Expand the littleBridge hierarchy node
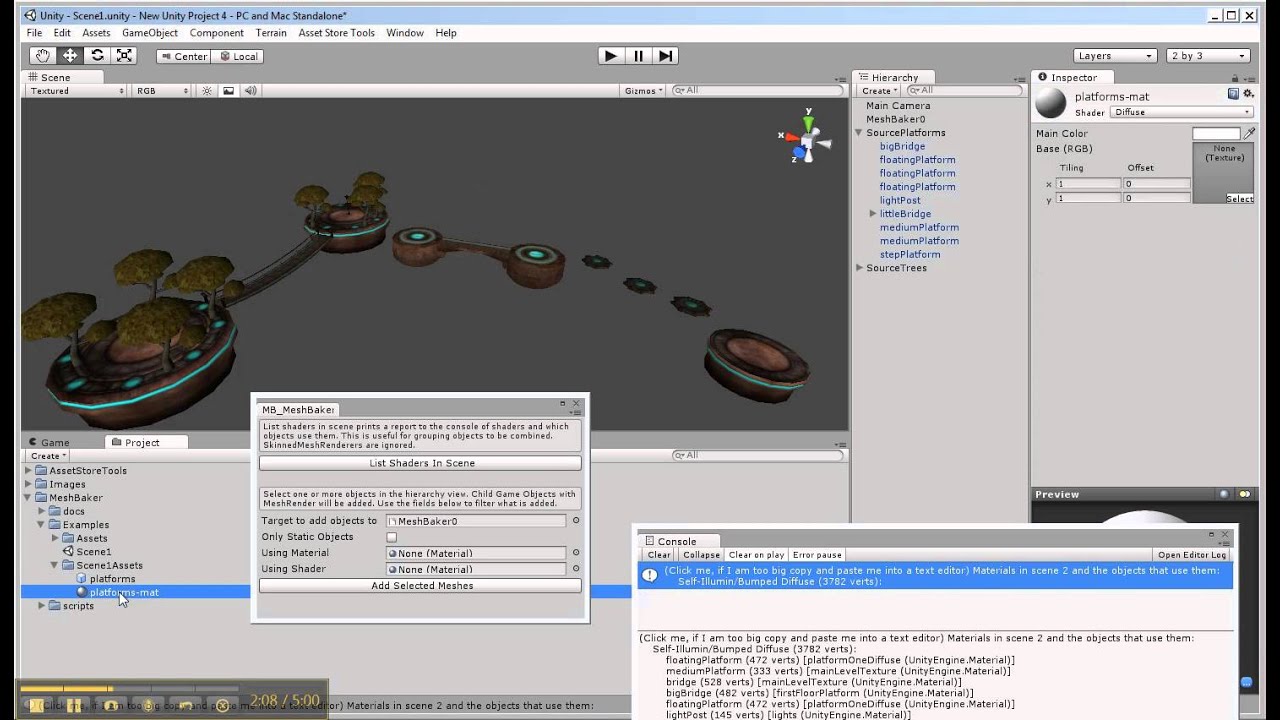Image resolution: width=1280 pixels, height=720 pixels. point(872,214)
